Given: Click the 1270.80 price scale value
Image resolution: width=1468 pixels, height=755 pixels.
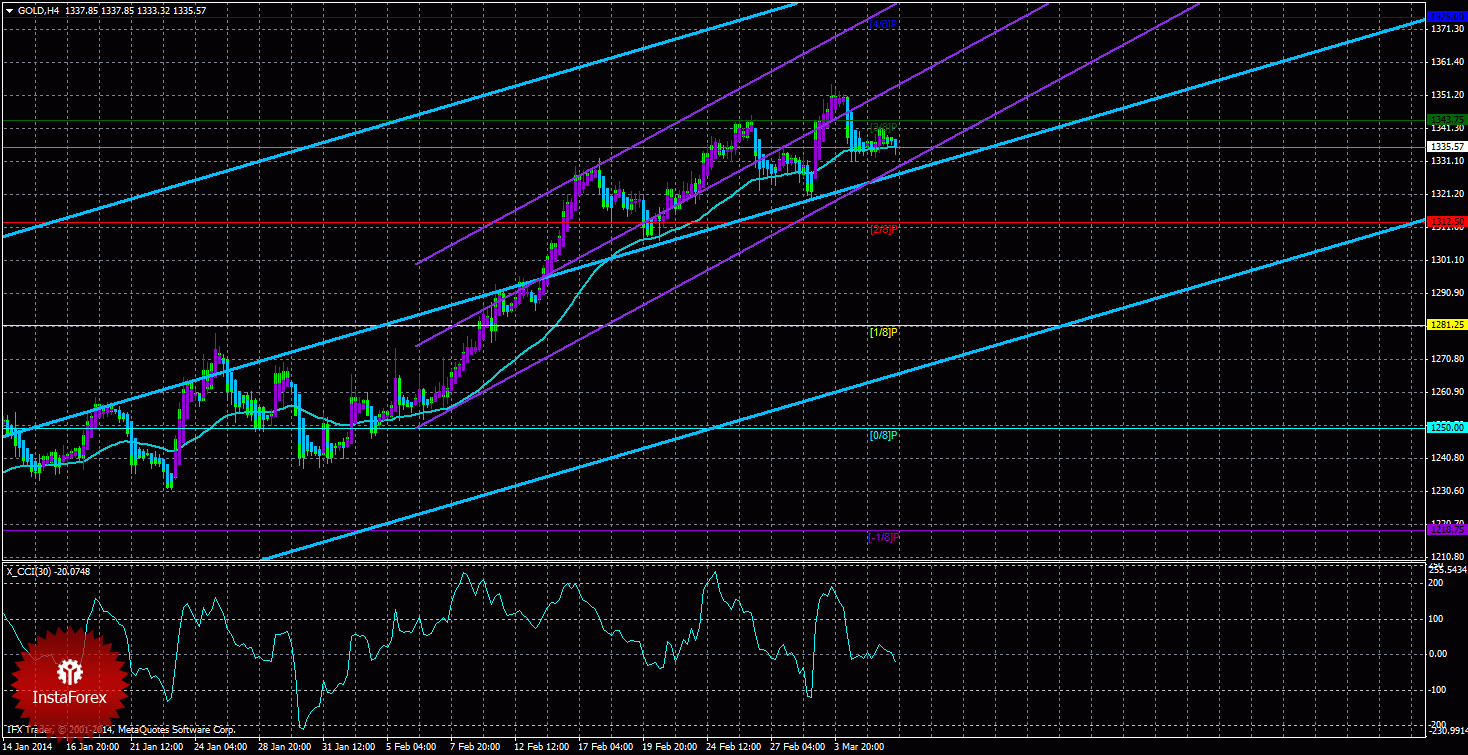Looking at the screenshot, I should click(x=1447, y=359).
